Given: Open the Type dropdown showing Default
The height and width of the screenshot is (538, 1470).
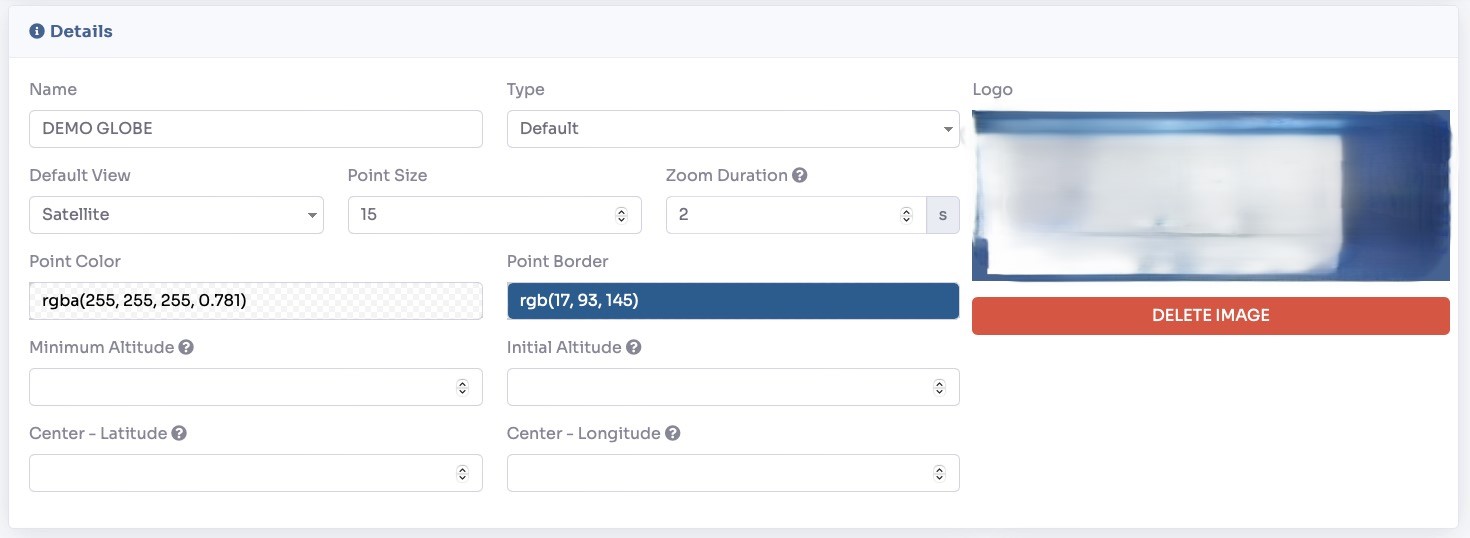Looking at the screenshot, I should (x=732, y=129).
